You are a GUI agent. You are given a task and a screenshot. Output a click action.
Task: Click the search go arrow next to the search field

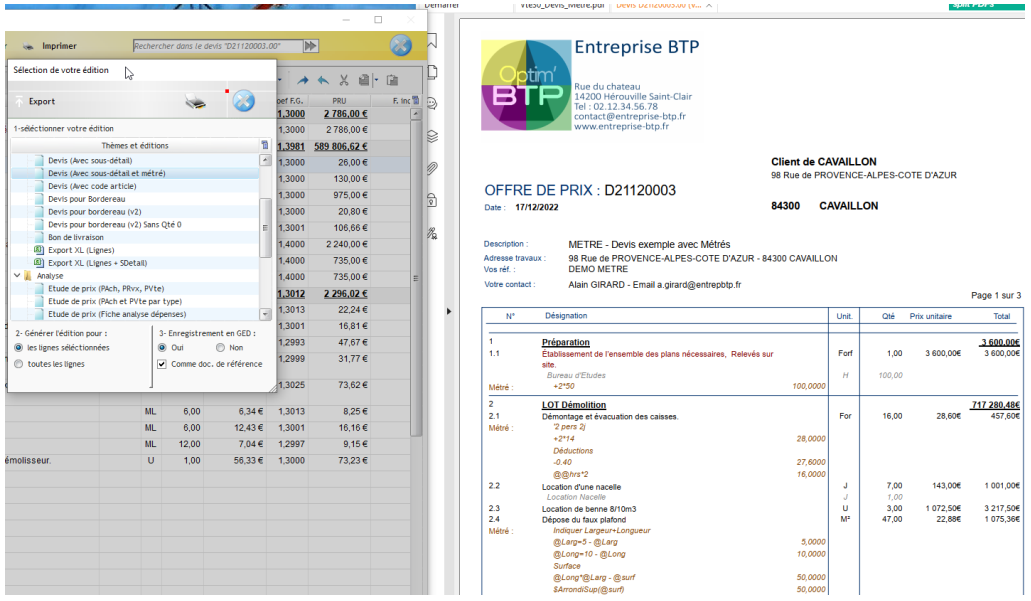(x=311, y=46)
